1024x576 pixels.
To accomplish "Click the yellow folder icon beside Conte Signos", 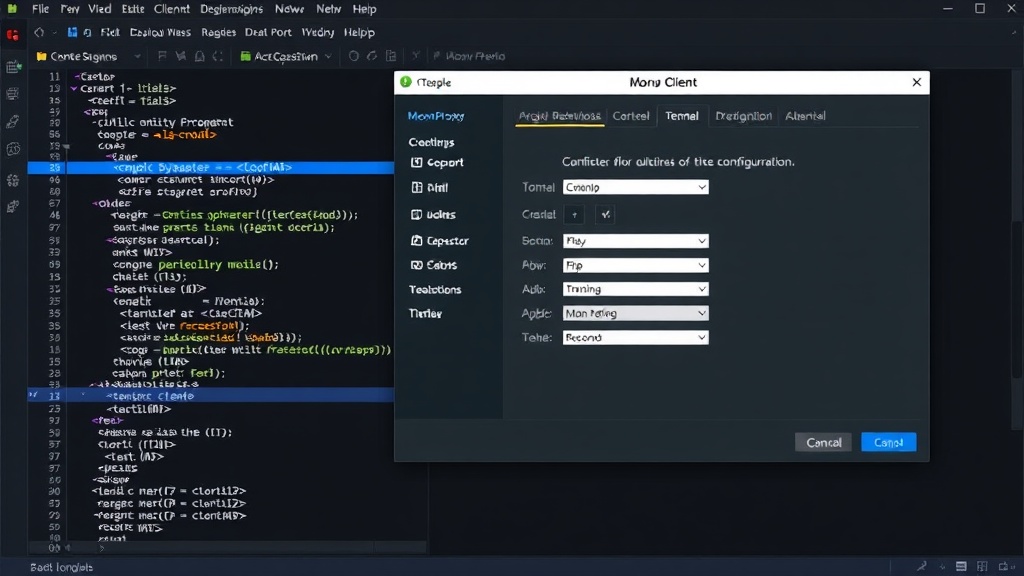I will [x=41, y=56].
